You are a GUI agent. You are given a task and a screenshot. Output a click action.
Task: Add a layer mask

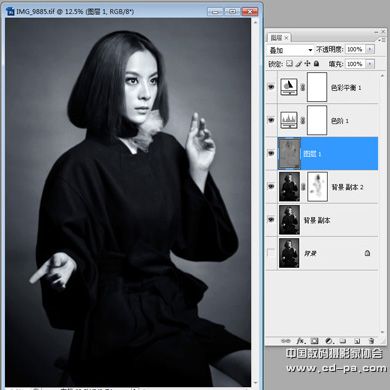pyautogui.click(x=314, y=341)
